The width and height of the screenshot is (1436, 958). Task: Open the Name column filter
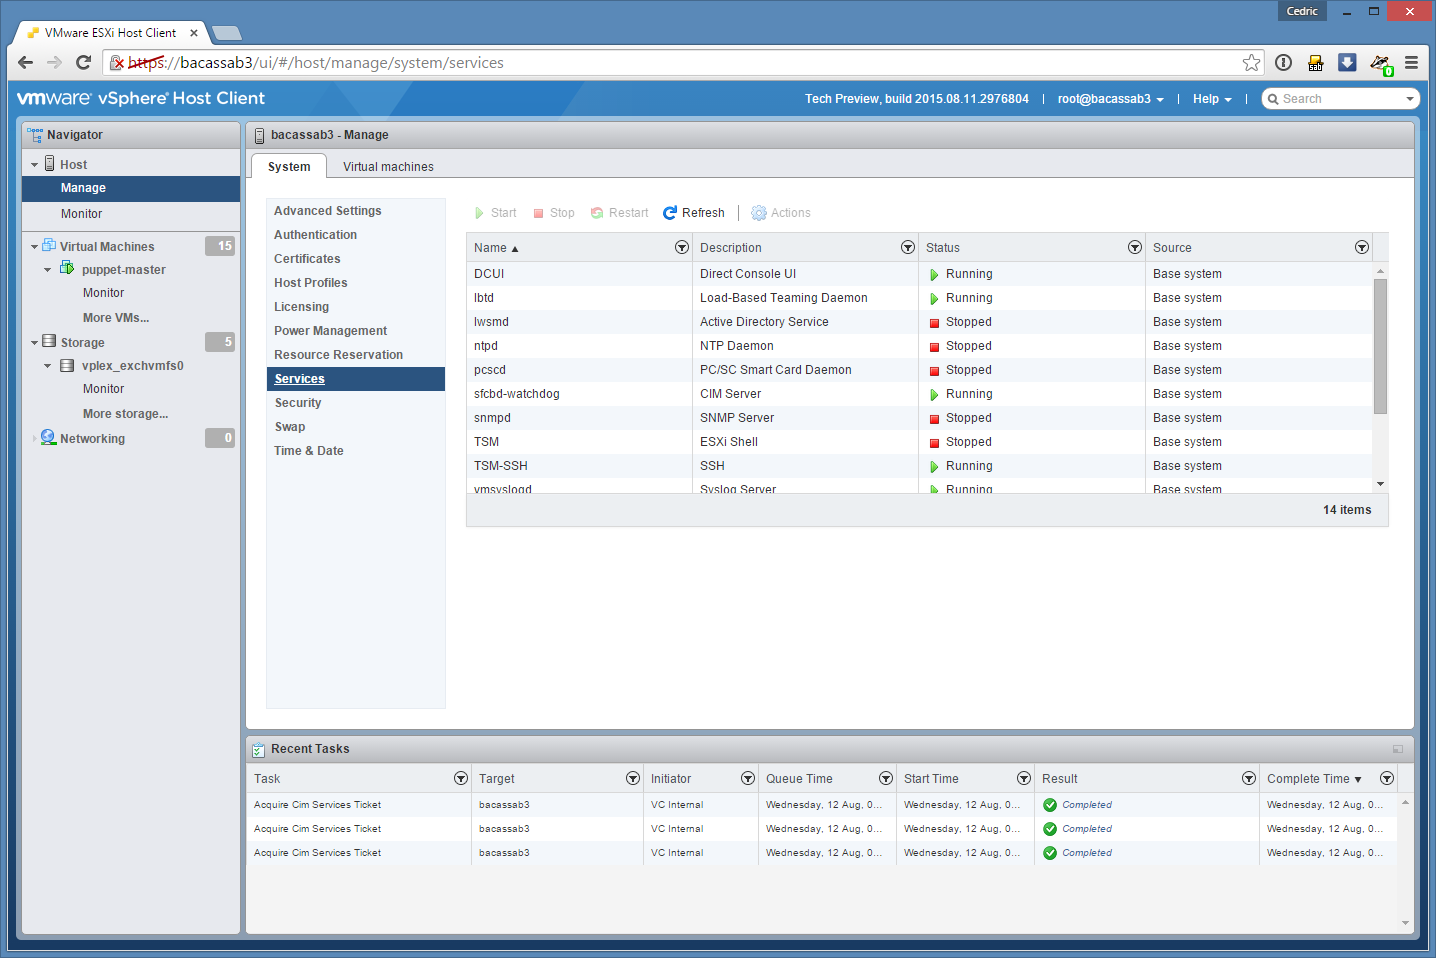pyautogui.click(x=681, y=248)
